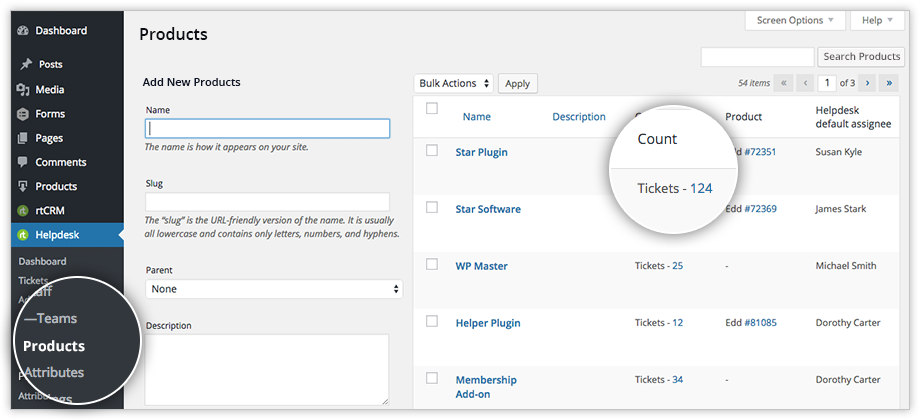Open the WP Master product link

[481, 266]
